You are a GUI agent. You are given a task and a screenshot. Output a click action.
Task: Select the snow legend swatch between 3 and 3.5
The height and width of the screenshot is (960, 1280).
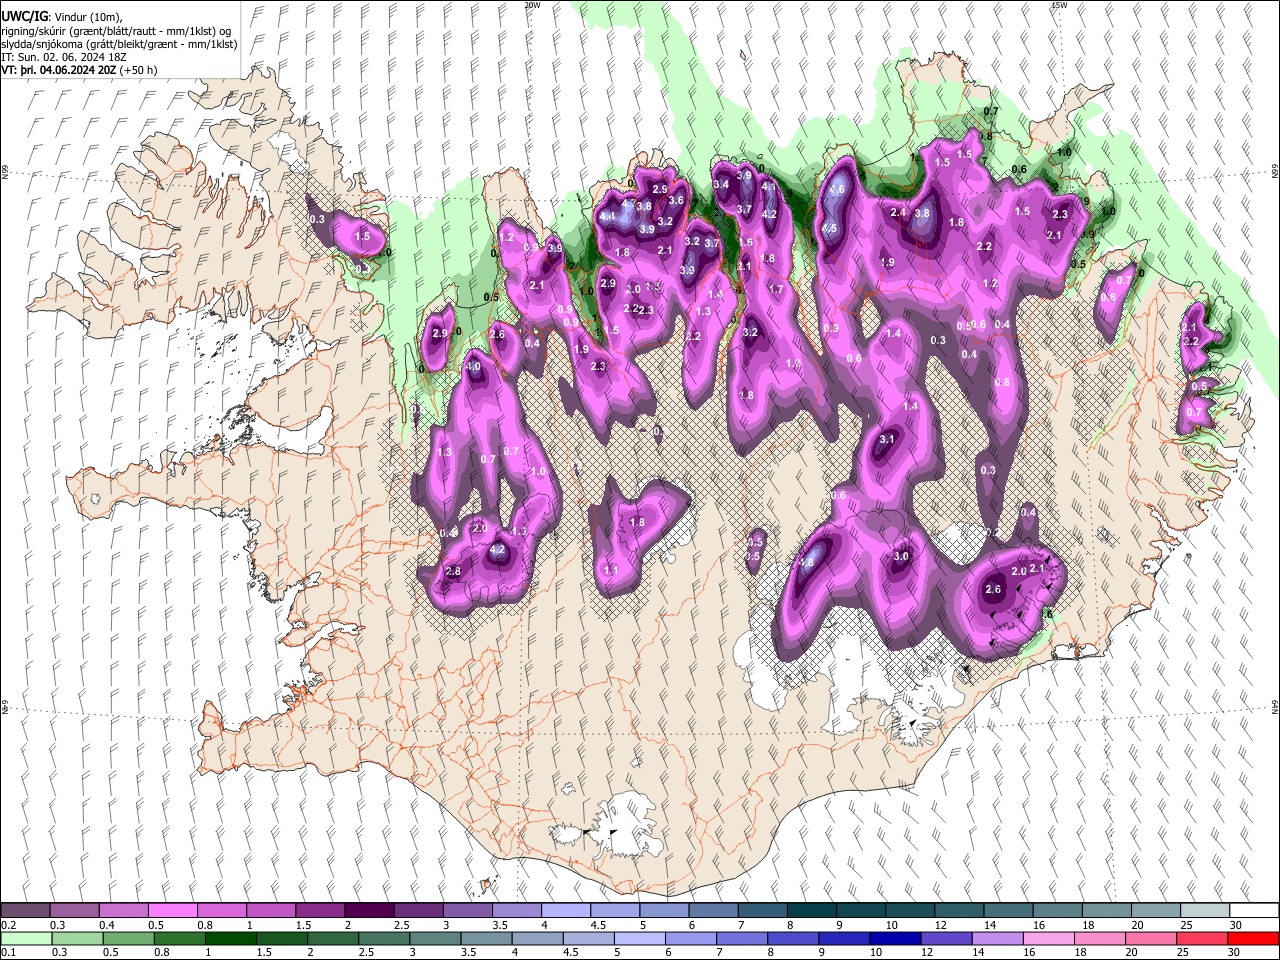(468, 911)
